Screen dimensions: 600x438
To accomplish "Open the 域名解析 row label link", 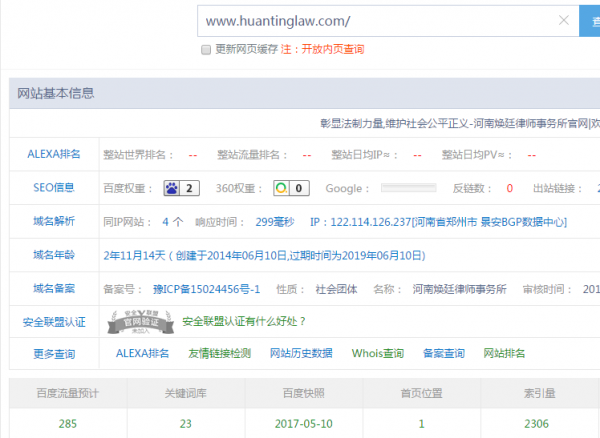I will (54, 221).
